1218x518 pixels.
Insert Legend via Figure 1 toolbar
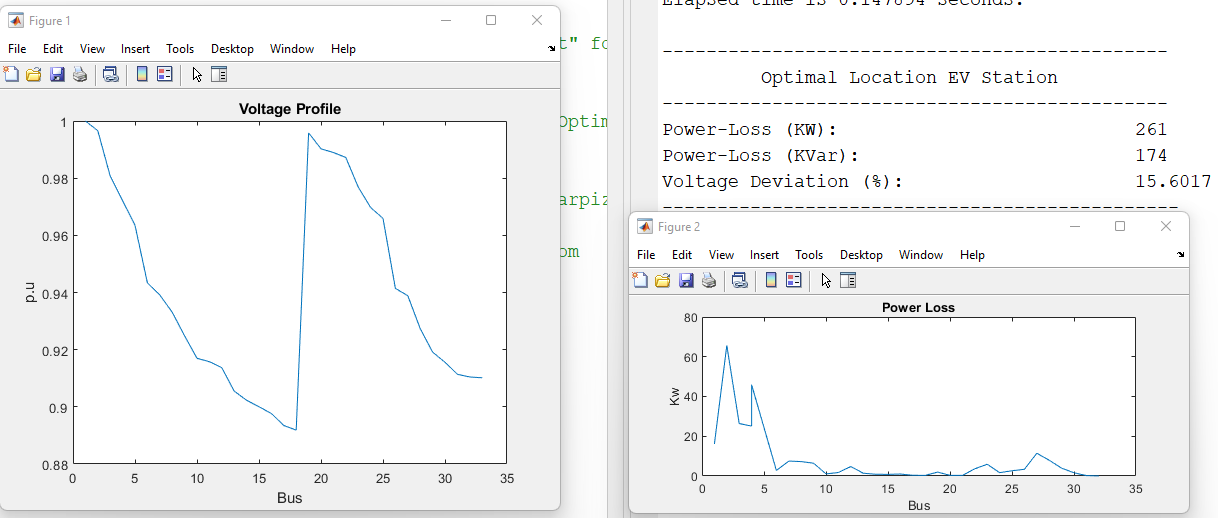165,74
